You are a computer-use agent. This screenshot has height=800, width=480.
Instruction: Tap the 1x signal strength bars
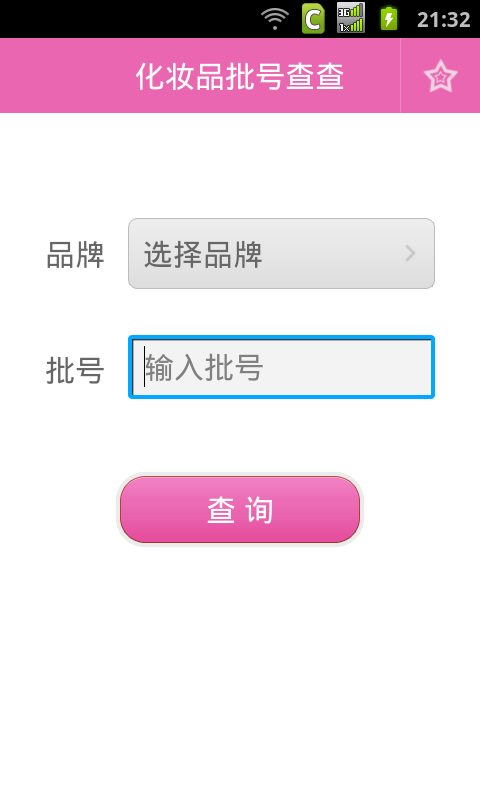[x=350, y=26]
